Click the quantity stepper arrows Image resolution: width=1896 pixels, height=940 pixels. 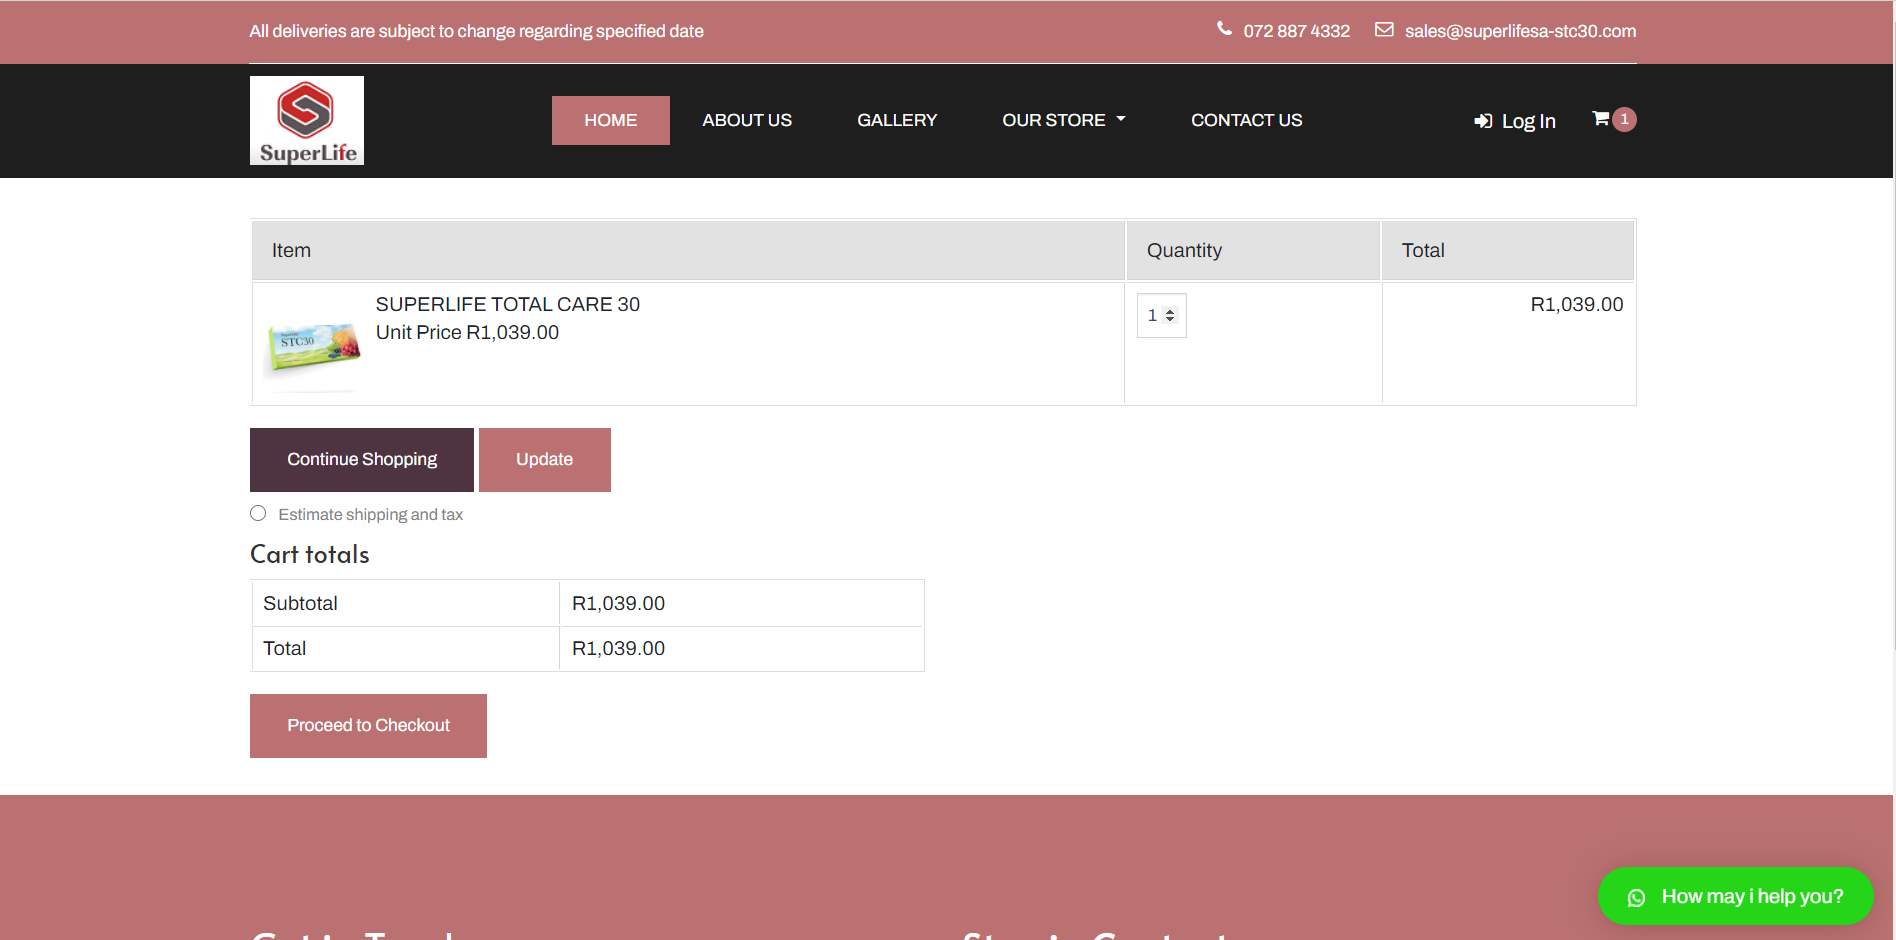(x=1170, y=316)
